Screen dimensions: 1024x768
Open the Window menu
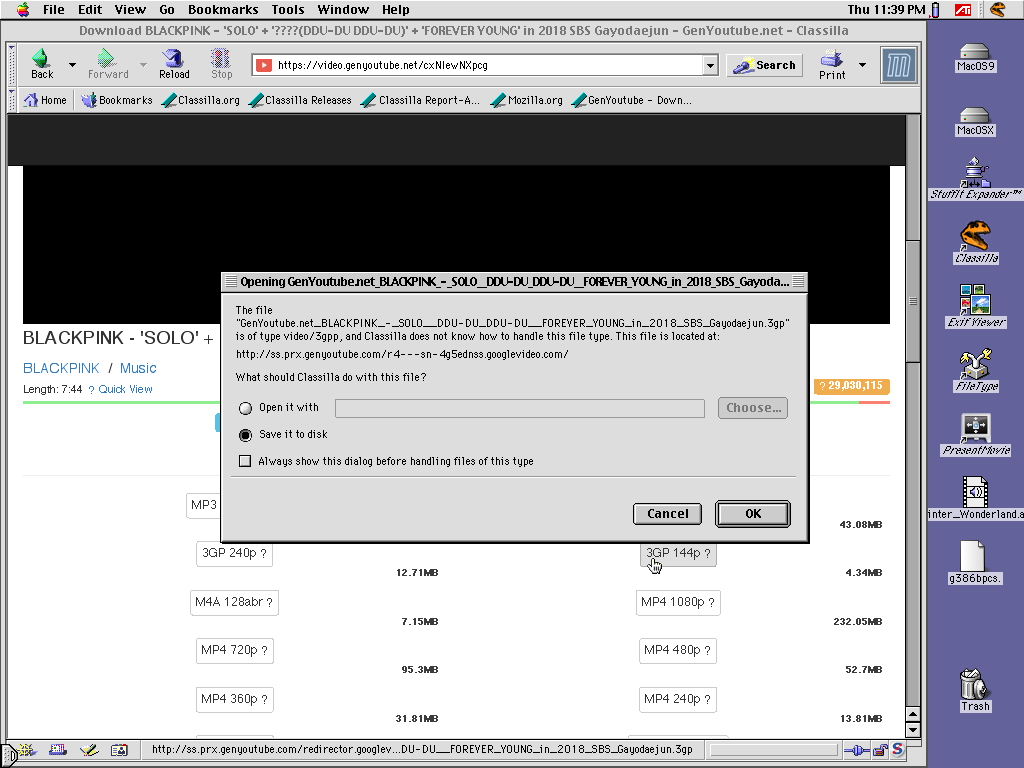(x=343, y=9)
